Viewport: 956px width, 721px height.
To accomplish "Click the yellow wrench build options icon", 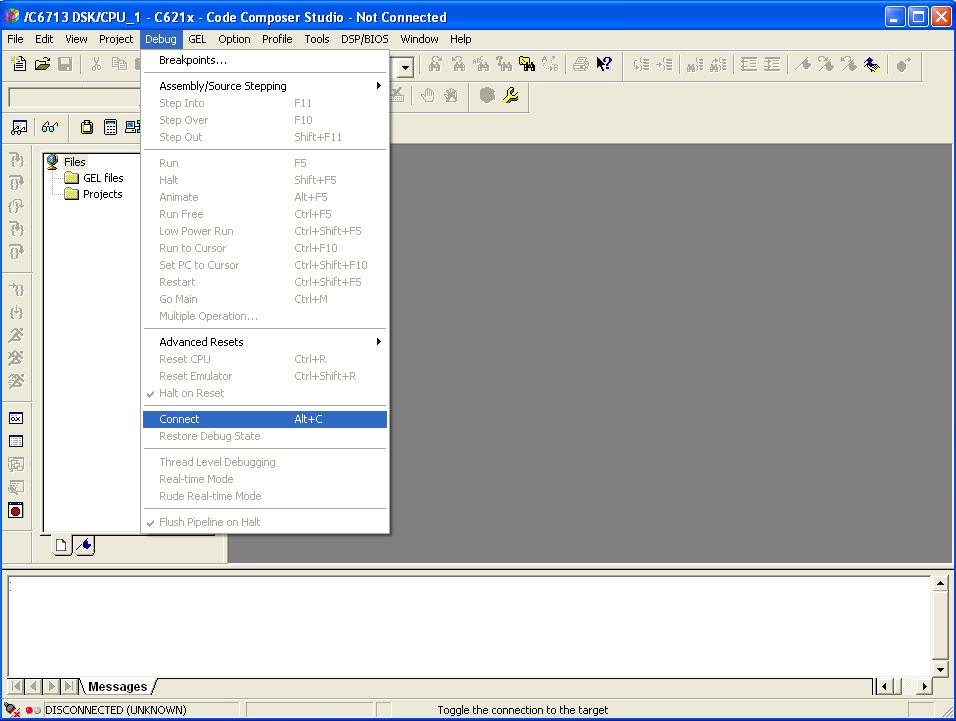I will (x=510, y=95).
